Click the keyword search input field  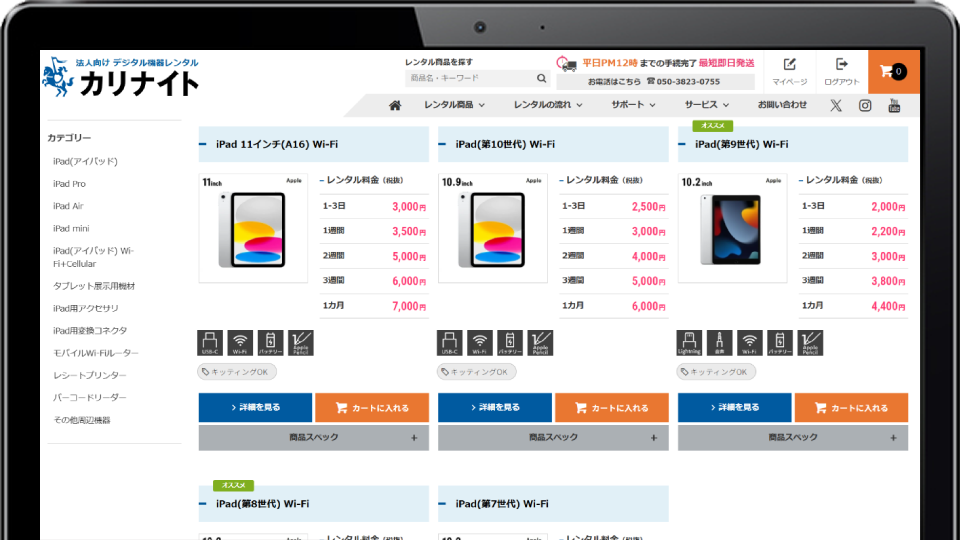(468, 78)
